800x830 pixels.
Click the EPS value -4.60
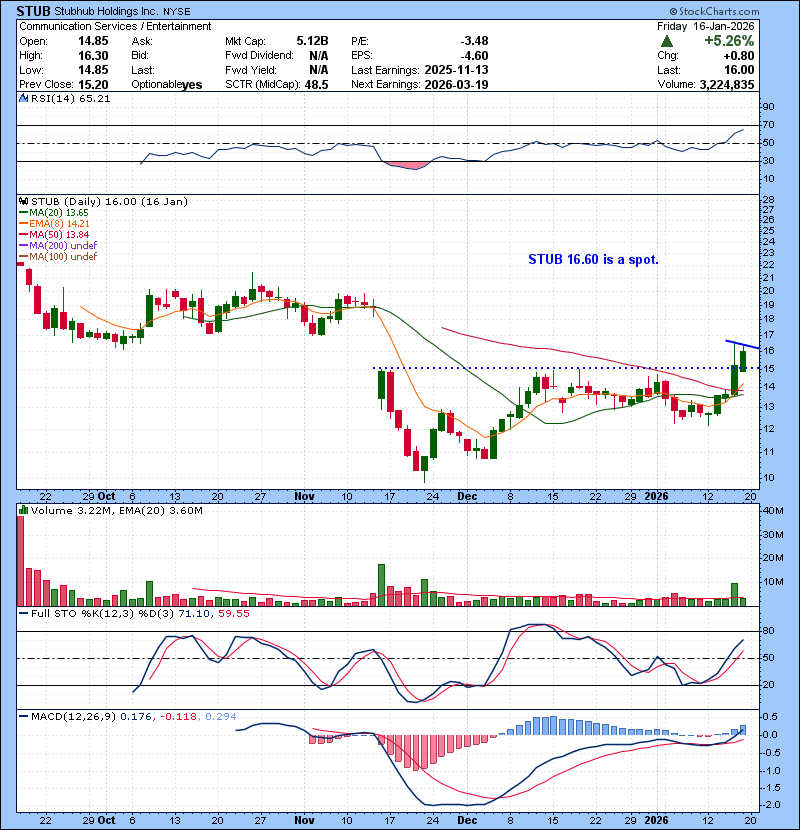(x=474, y=56)
